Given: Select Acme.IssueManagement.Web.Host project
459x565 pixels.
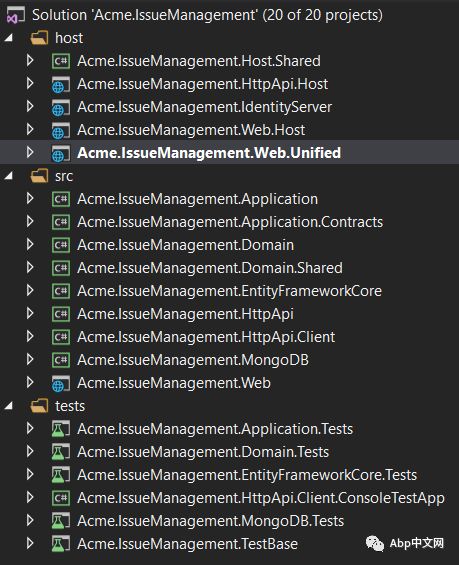Looking at the screenshot, I should [191, 130].
